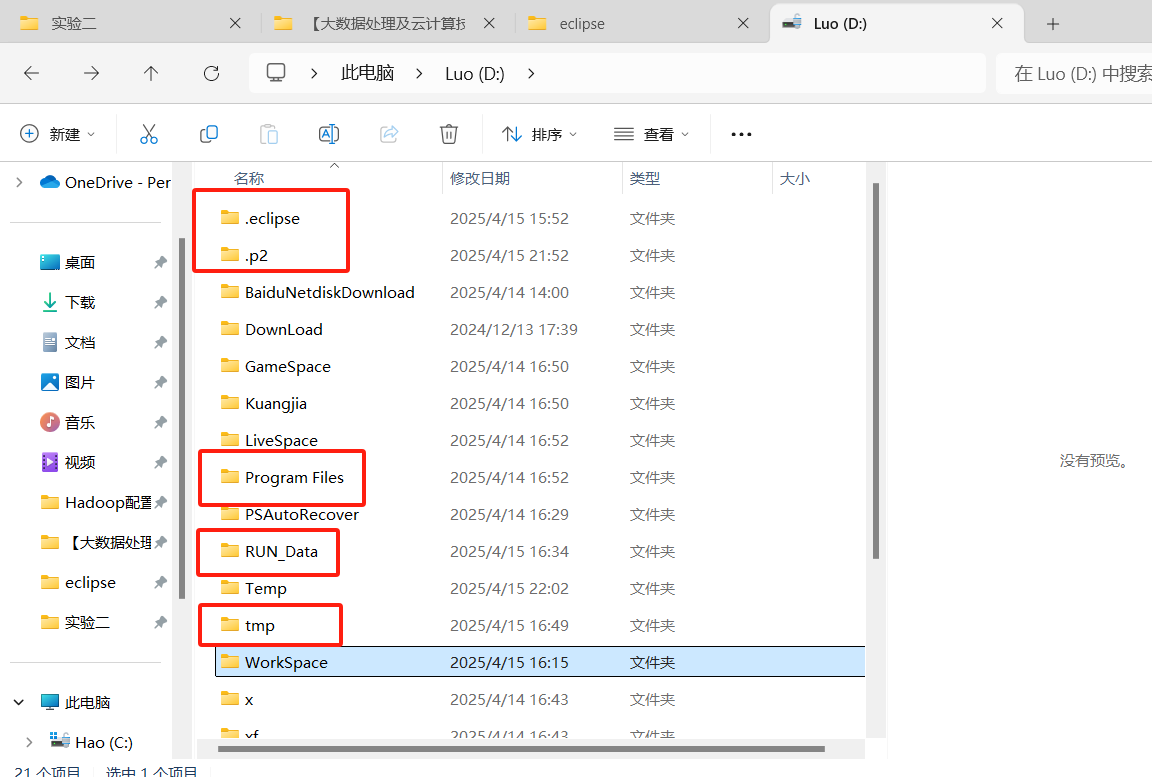Add a new tab with plus button
The width and height of the screenshot is (1152, 777).
point(1053,24)
